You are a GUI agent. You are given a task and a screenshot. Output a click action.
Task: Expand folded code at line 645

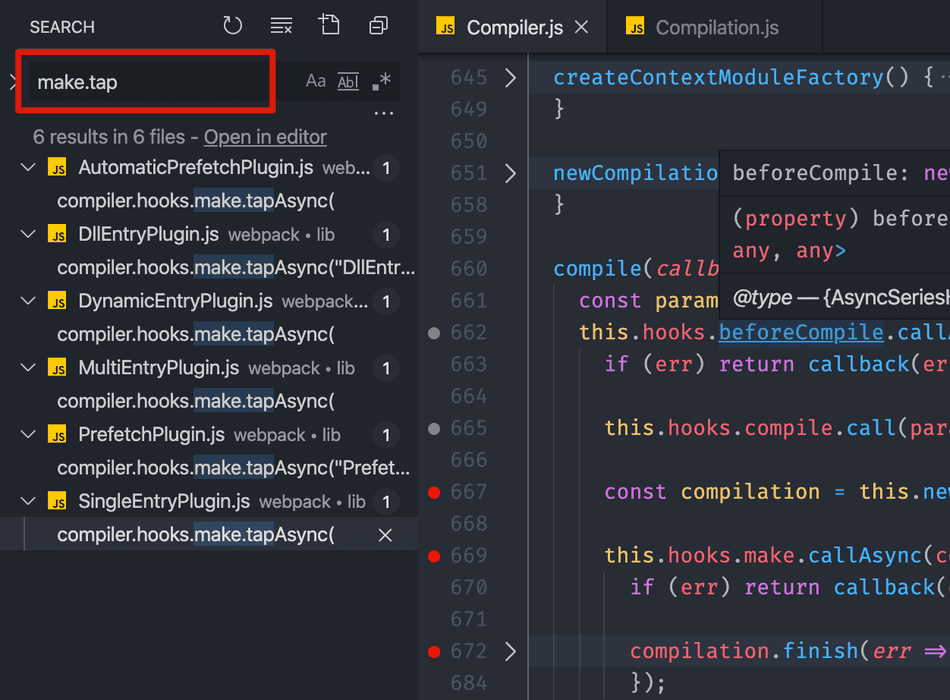point(510,78)
